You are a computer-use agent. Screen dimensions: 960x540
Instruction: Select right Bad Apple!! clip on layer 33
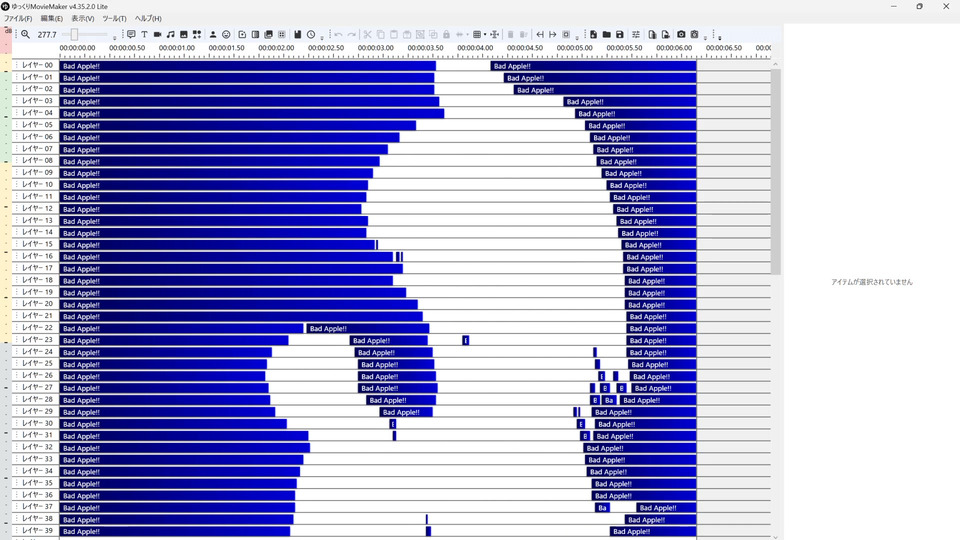coord(640,460)
